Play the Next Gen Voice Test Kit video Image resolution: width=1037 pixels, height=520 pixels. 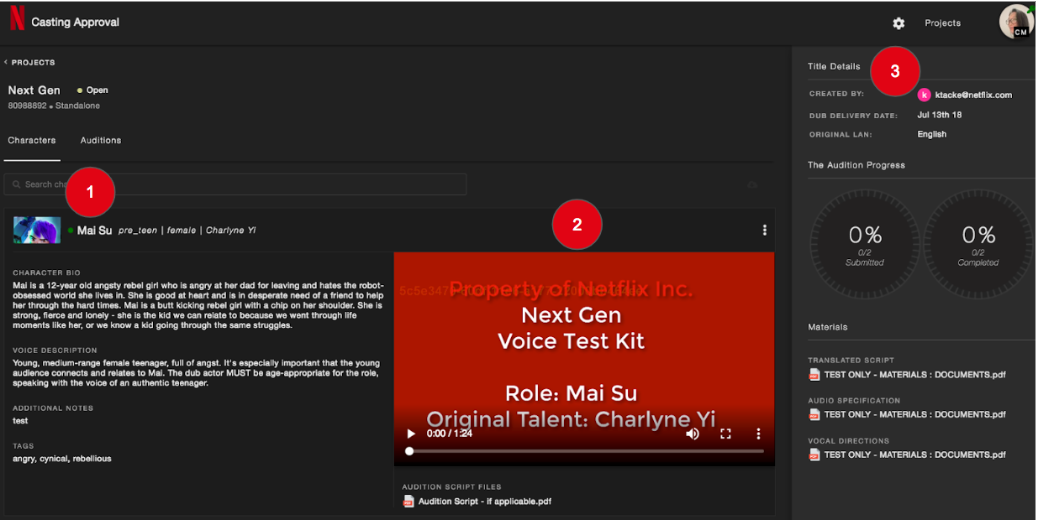pyautogui.click(x=411, y=434)
